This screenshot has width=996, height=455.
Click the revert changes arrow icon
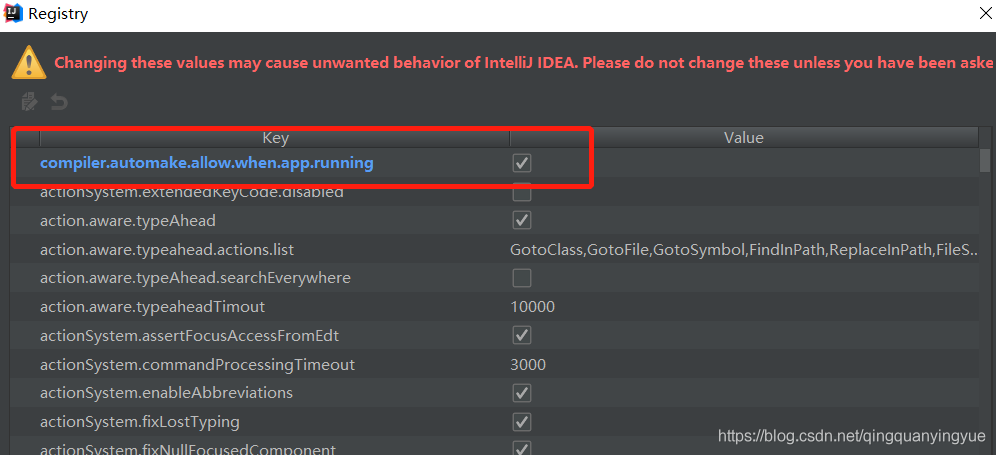[x=59, y=102]
